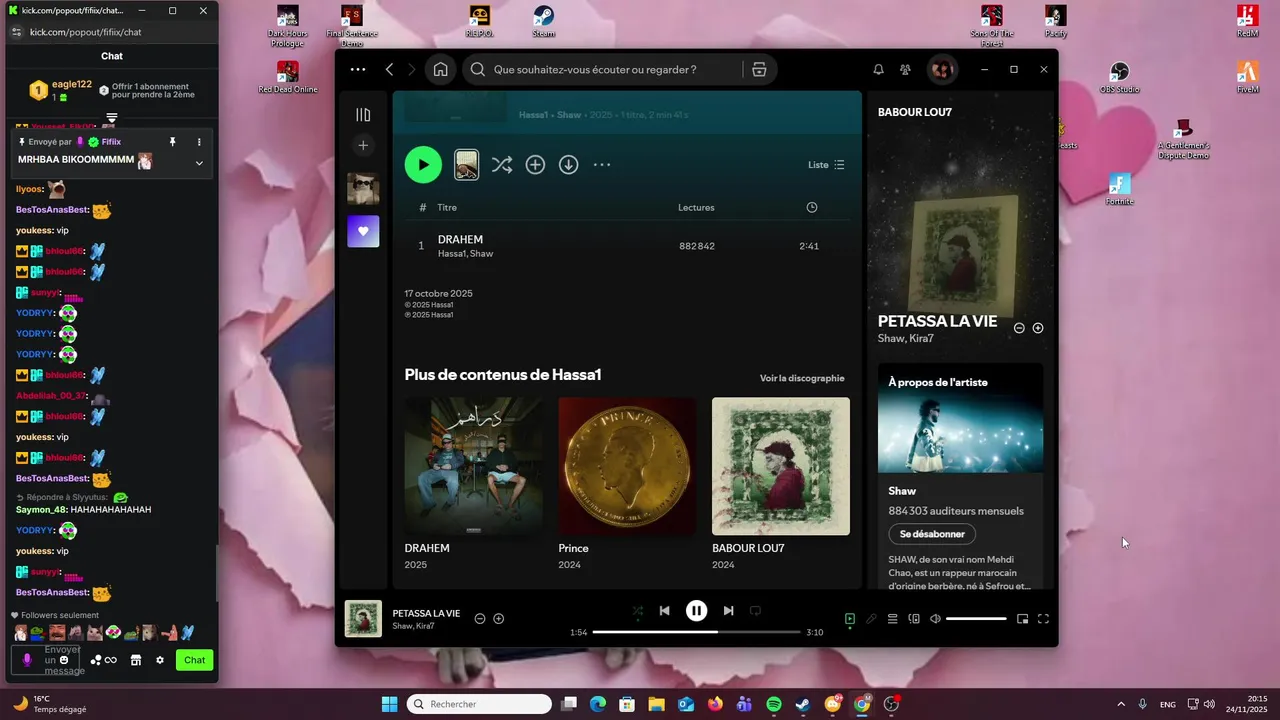Viewport: 1280px width, 720px height.
Task: Toggle album shuffle icon beside play button
Action: coord(501,165)
